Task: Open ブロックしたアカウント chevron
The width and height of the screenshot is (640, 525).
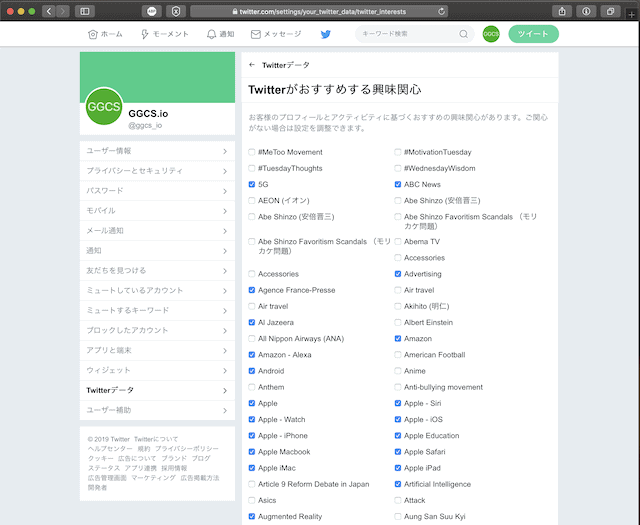Action: click(225, 331)
